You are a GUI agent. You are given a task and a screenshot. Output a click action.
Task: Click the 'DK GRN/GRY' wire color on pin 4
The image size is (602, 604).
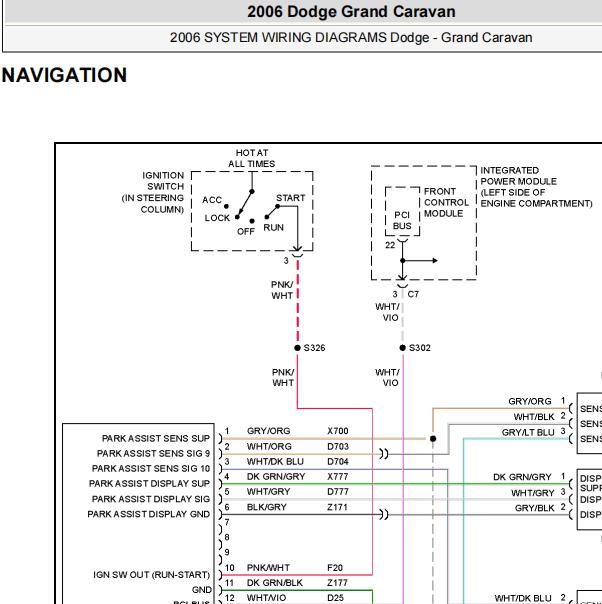[276, 476]
